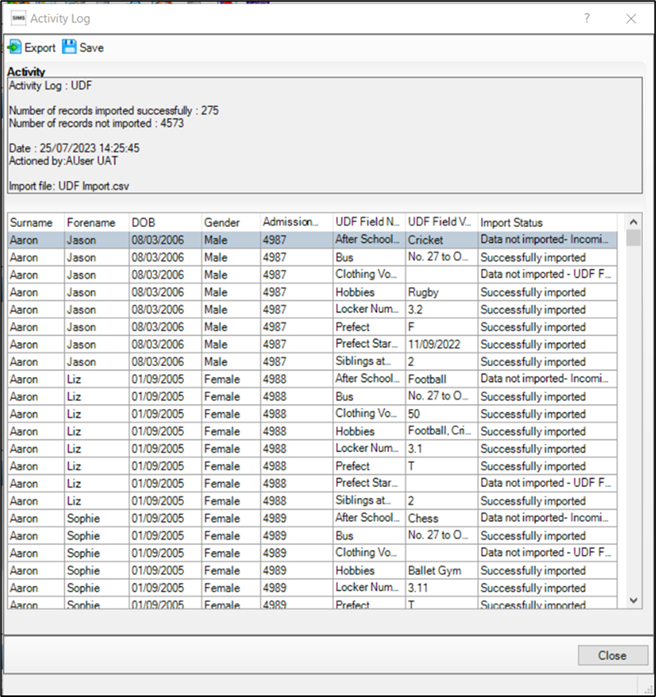Click the DOB column header
The image size is (656, 697).
coord(144,222)
